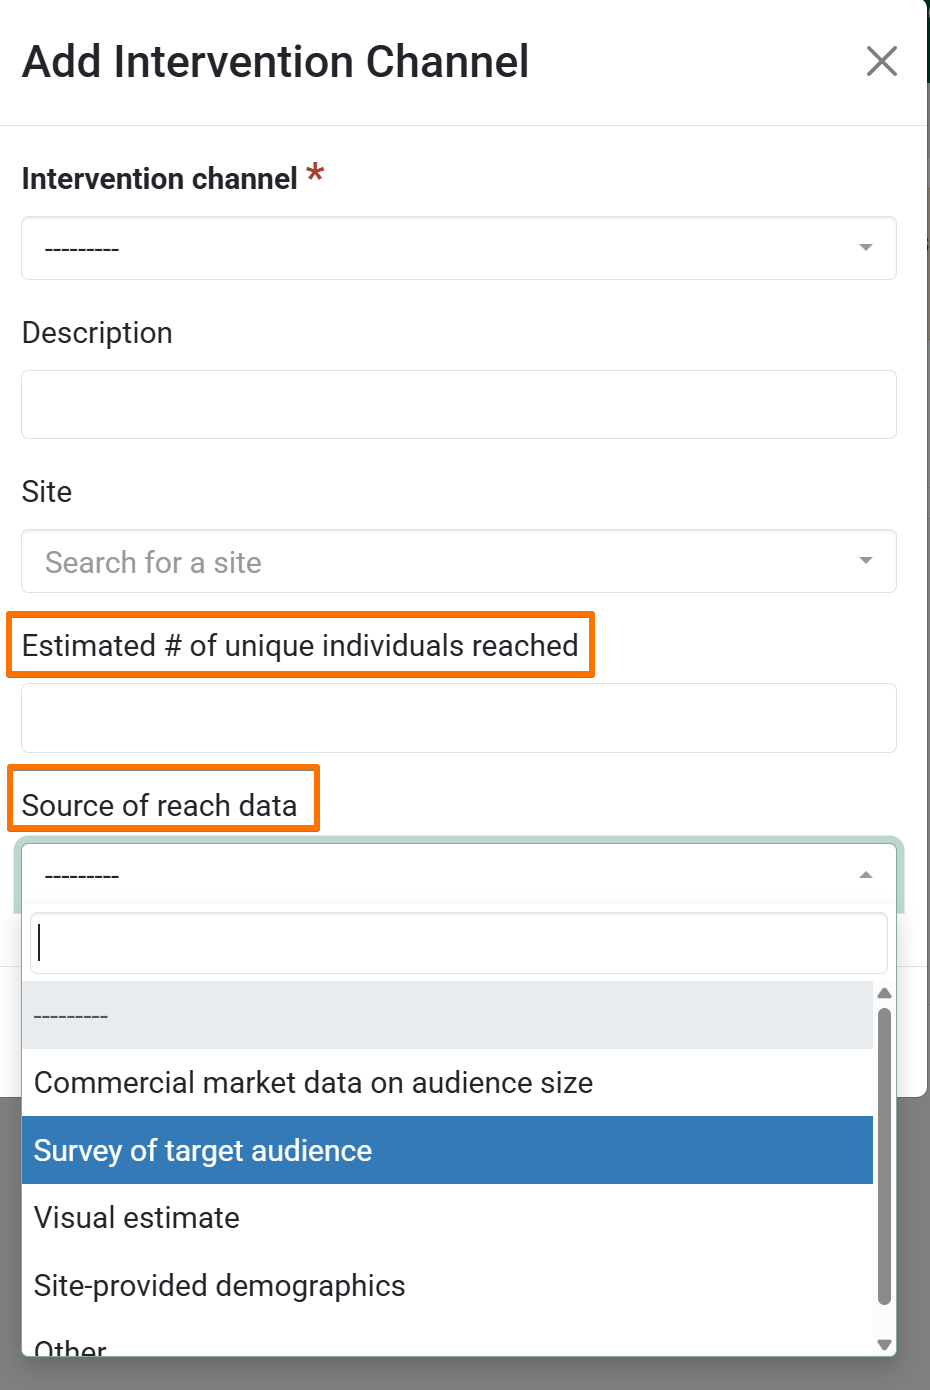Click the Source of reach data up-caret
This screenshot has width=930, height=1390.
pos(865,875)
